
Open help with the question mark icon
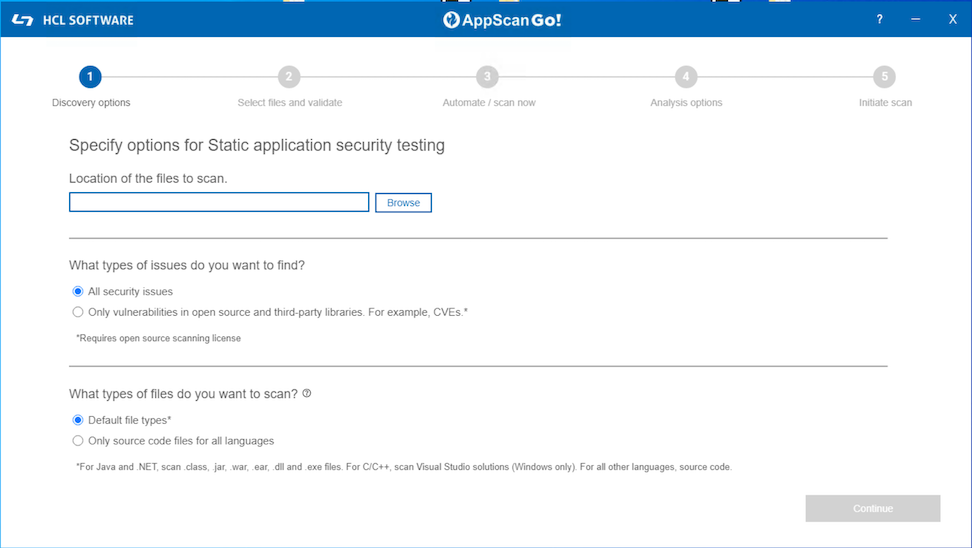click(x=880, y=19)
